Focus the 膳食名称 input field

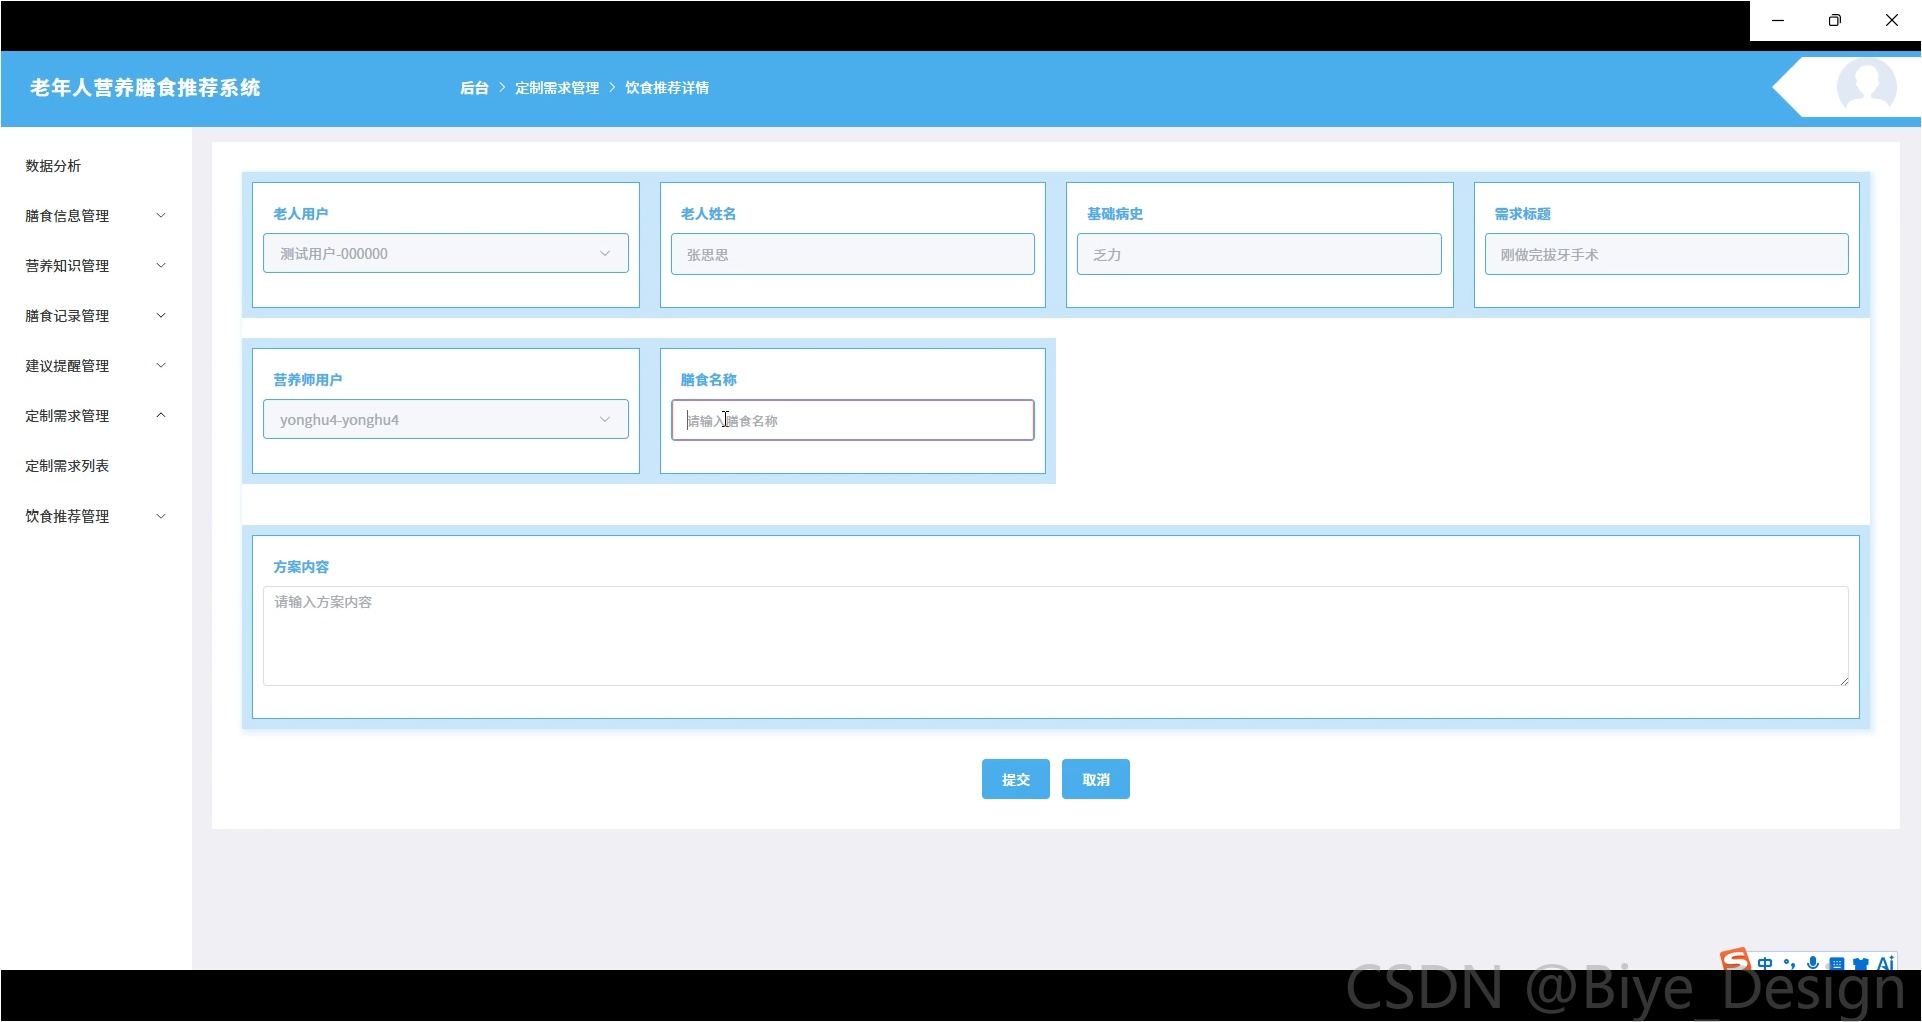[853, 420]
